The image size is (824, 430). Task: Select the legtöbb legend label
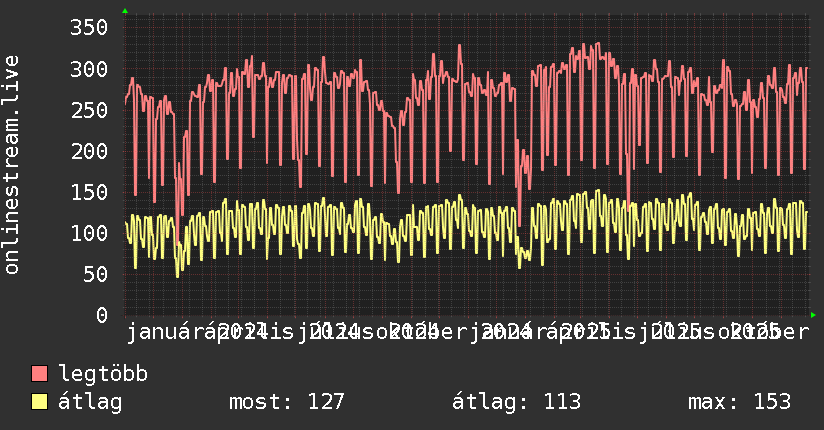coord(103,373)
